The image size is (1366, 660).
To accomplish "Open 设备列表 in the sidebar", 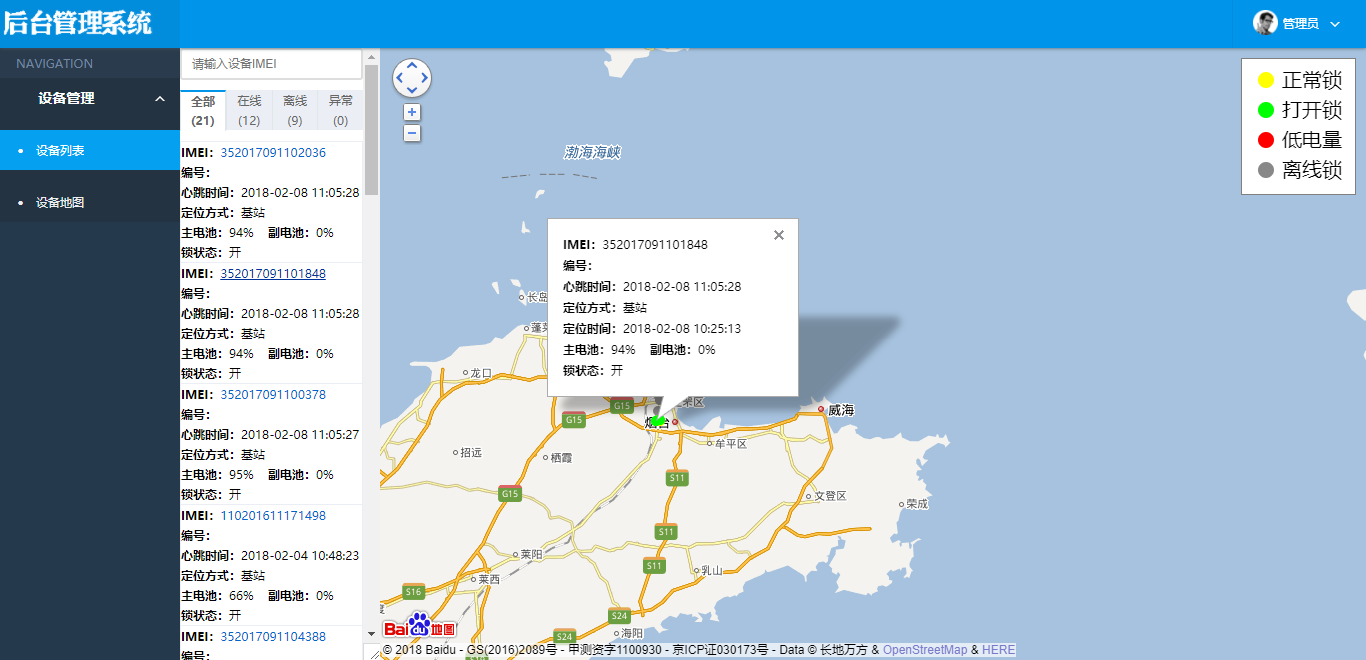I will coord(60,151).
